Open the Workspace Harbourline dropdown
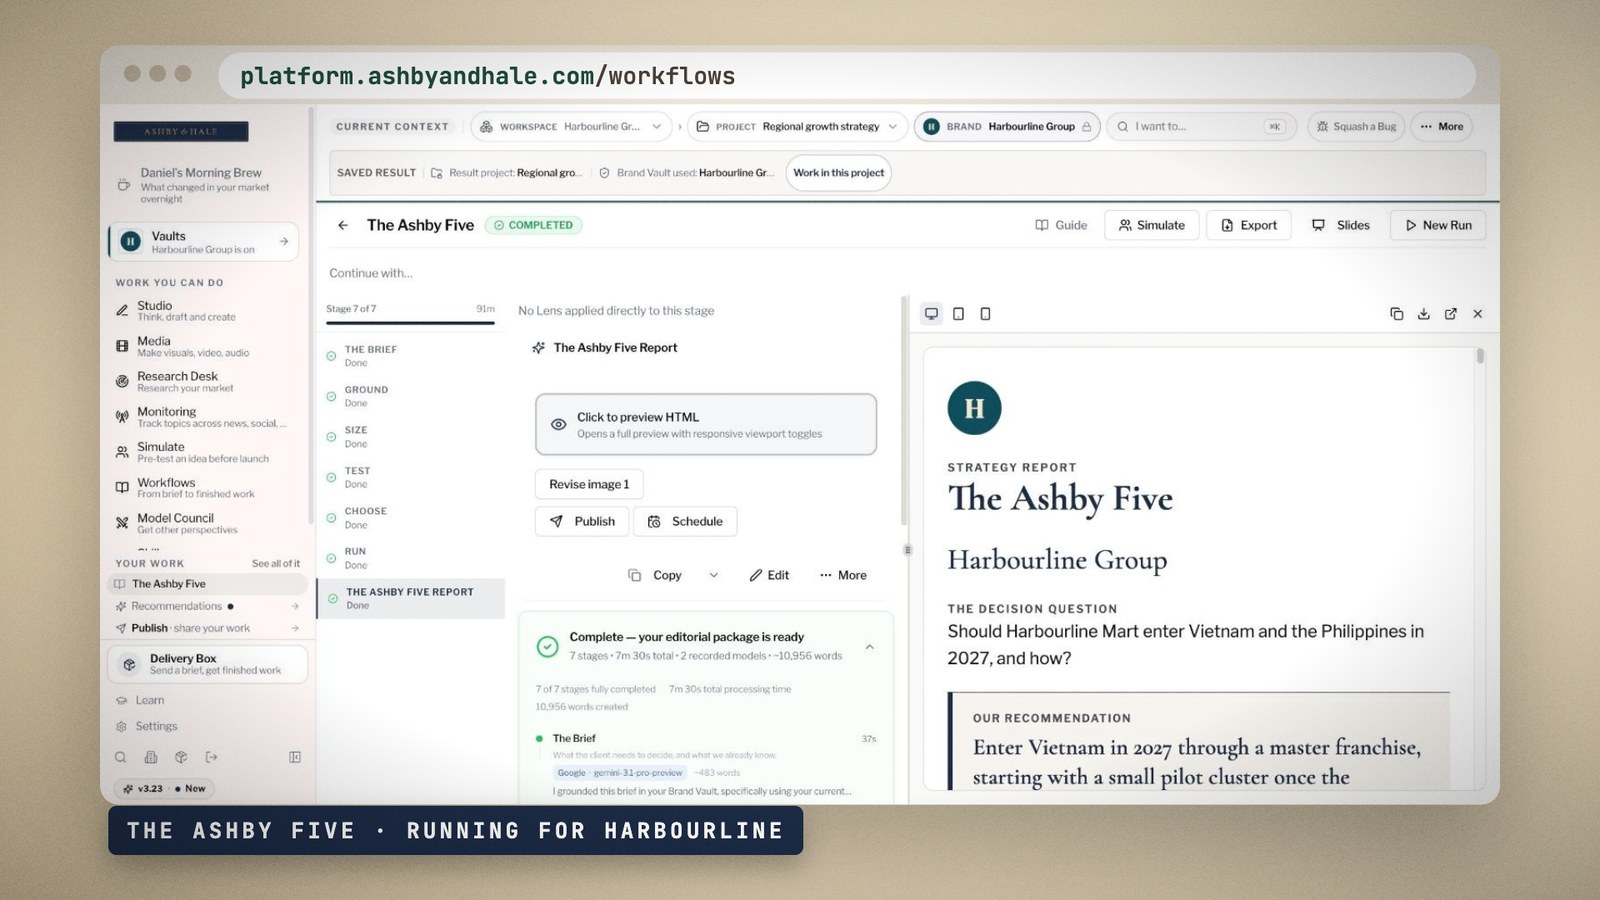The image size is (1600, 900). pyautogui.click(x=572, y=127)
